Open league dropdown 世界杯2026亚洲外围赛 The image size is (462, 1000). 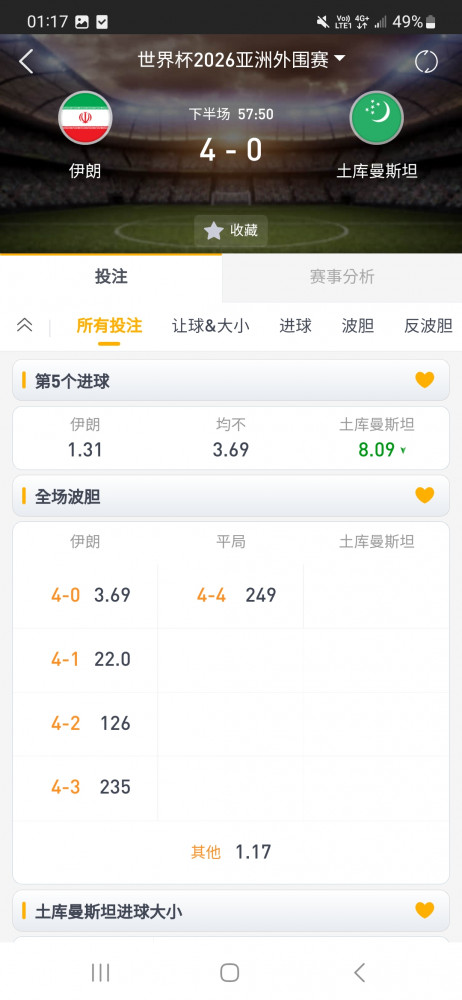[241, 60]
